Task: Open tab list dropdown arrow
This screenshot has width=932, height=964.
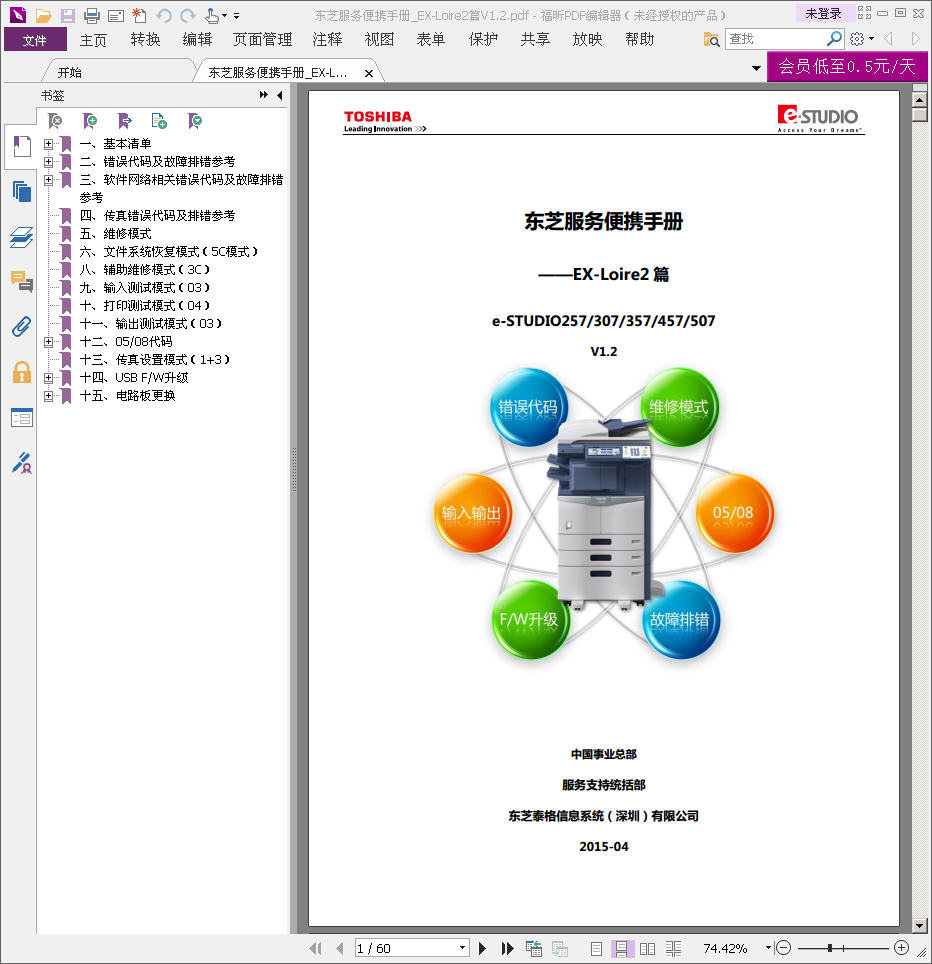Action: (756, 68)
